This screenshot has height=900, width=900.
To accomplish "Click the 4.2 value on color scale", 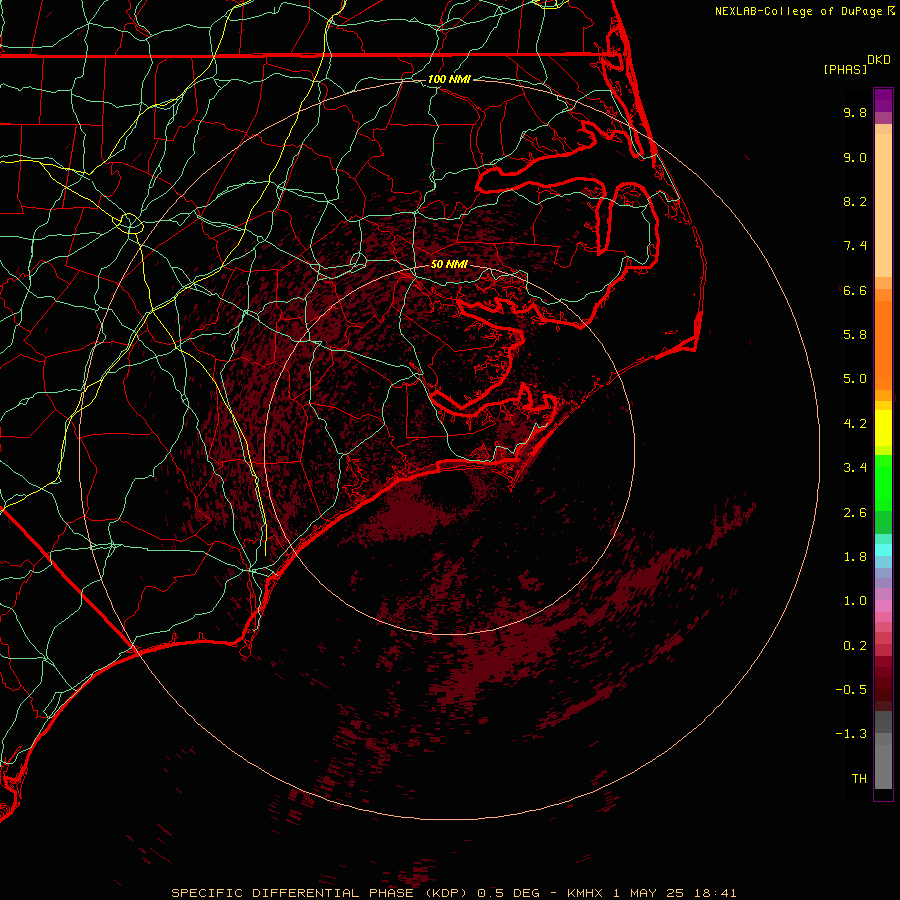I will click(x=855, y=424).
